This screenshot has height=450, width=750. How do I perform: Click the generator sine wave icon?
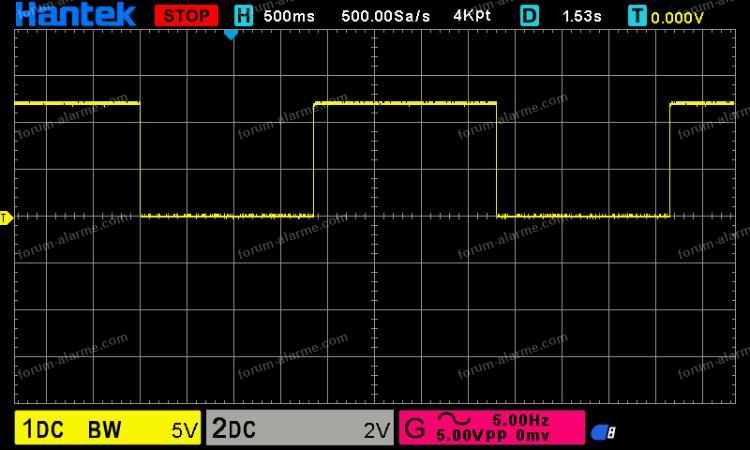445,421
